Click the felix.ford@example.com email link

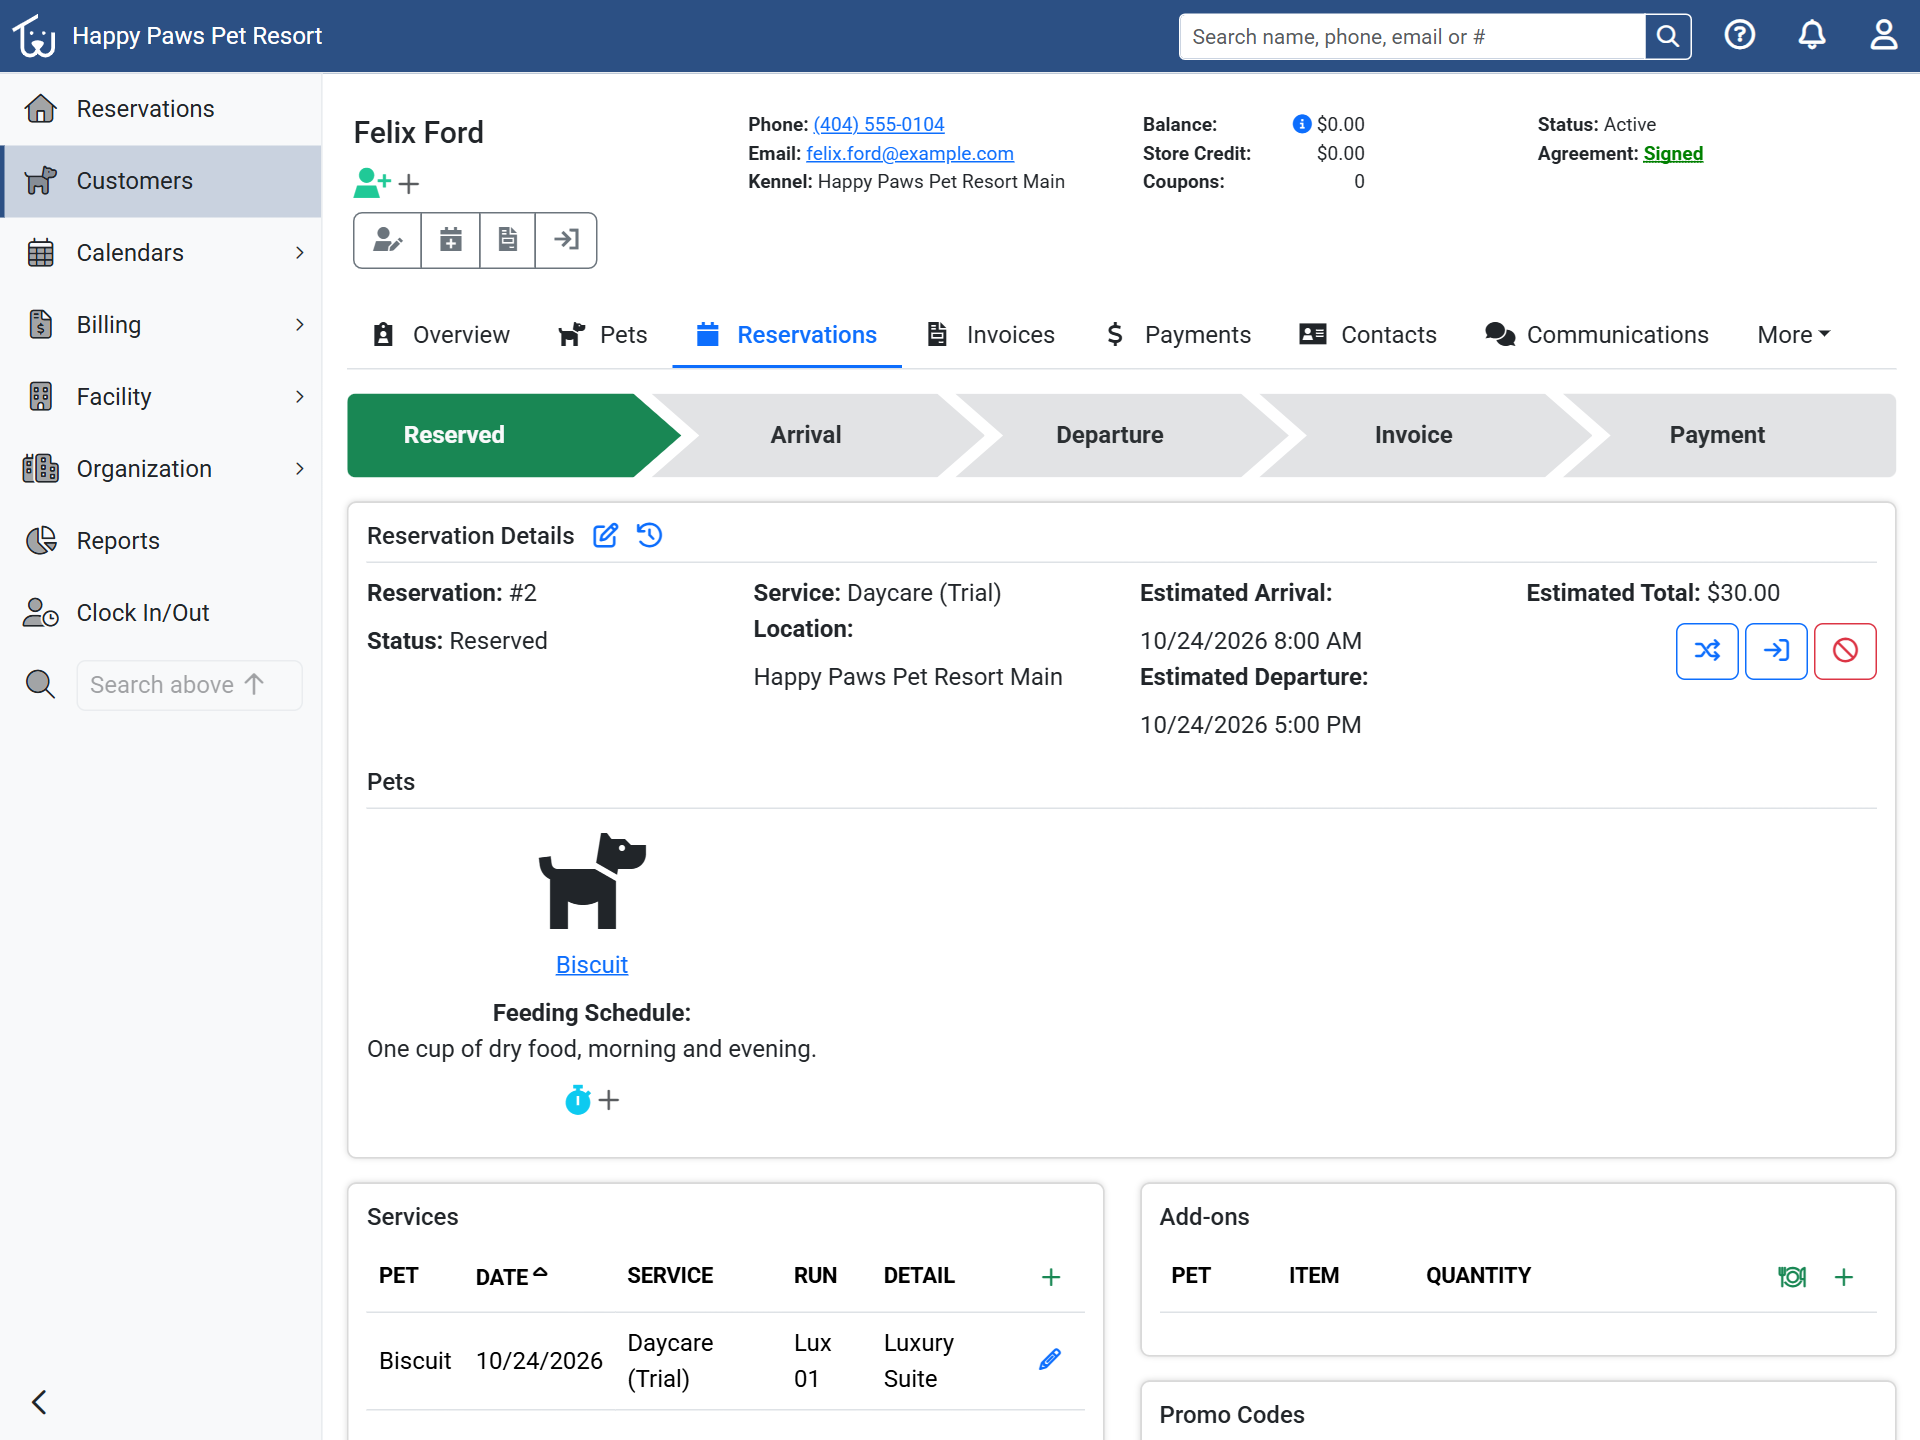coord(910,153)
